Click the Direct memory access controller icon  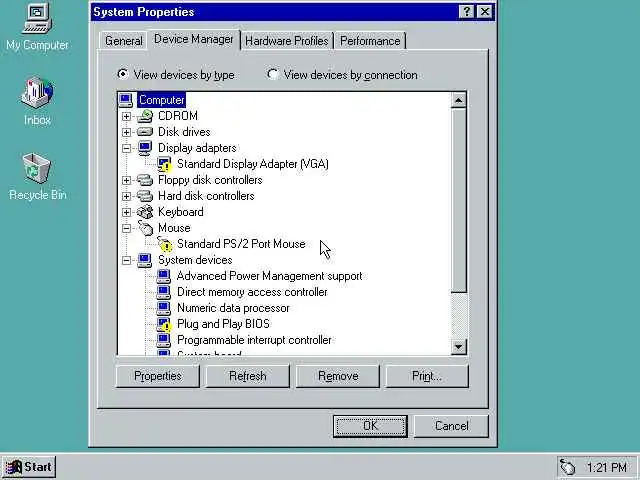[164, 292]
